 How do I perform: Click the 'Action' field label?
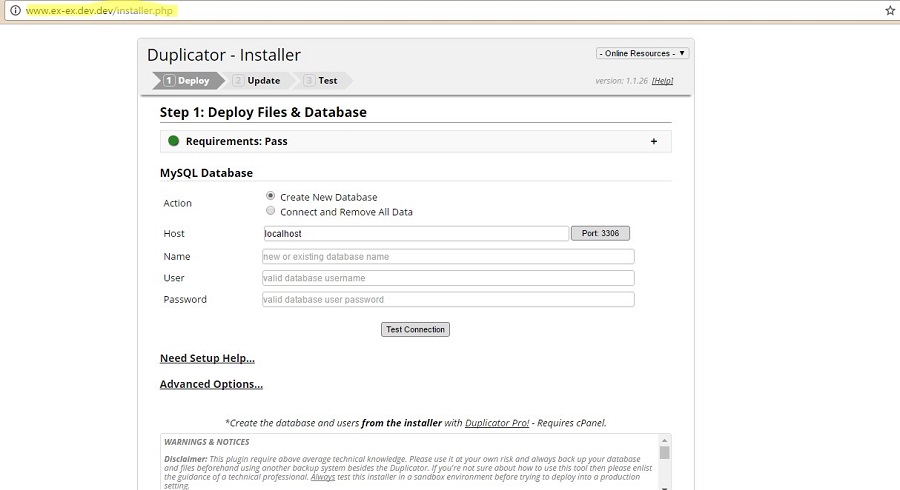pyautogui.click(x=177, y=203)
